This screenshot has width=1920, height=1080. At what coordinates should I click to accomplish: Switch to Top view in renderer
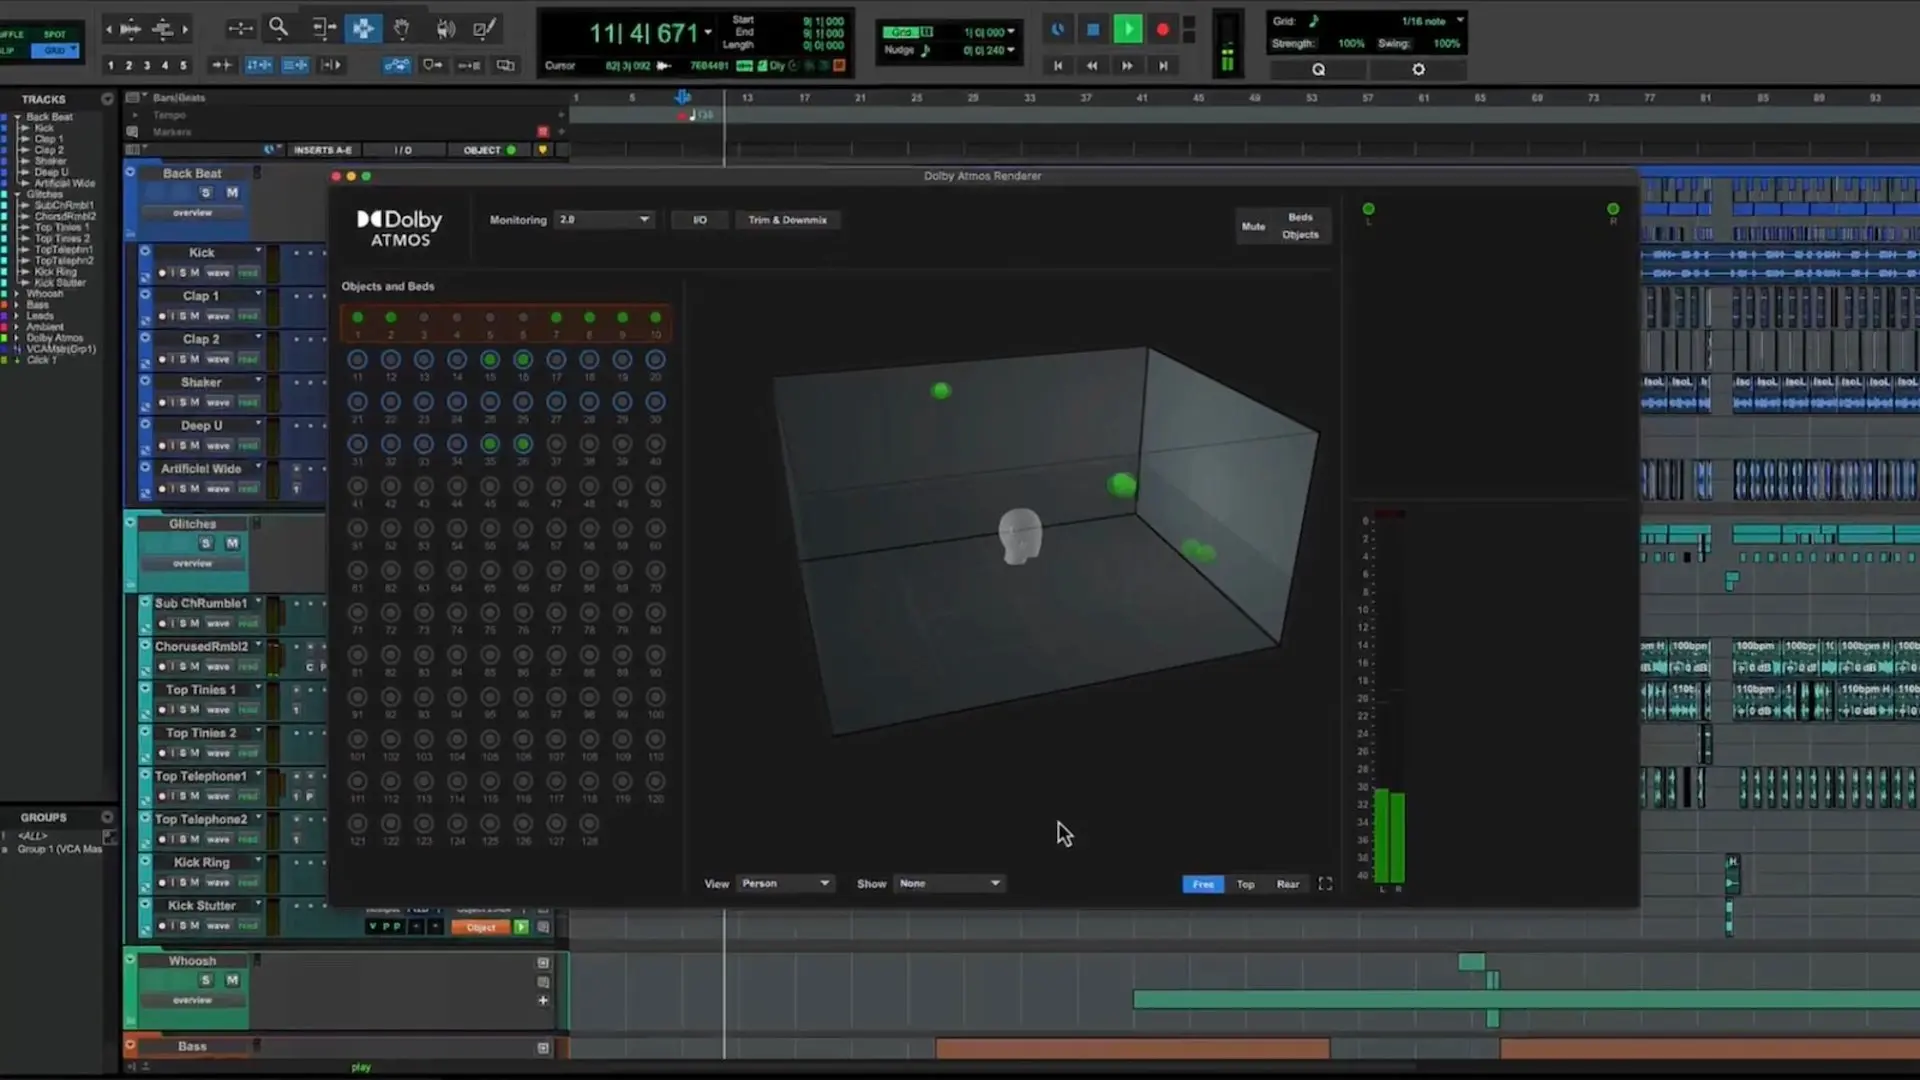pos(1245,884)
